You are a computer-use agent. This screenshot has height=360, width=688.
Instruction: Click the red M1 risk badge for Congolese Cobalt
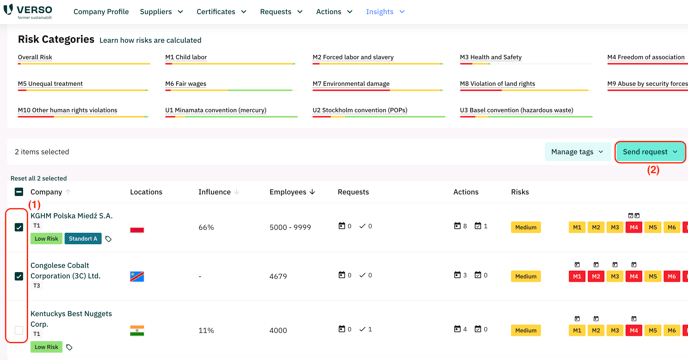[x=577, y=276]
